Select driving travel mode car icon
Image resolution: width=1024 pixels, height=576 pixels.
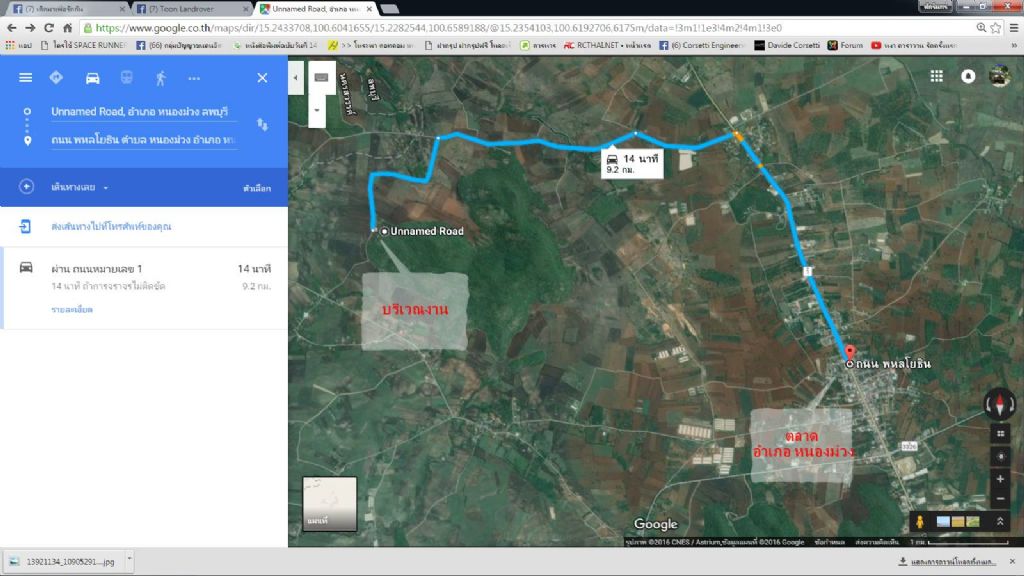pos(92,78)
